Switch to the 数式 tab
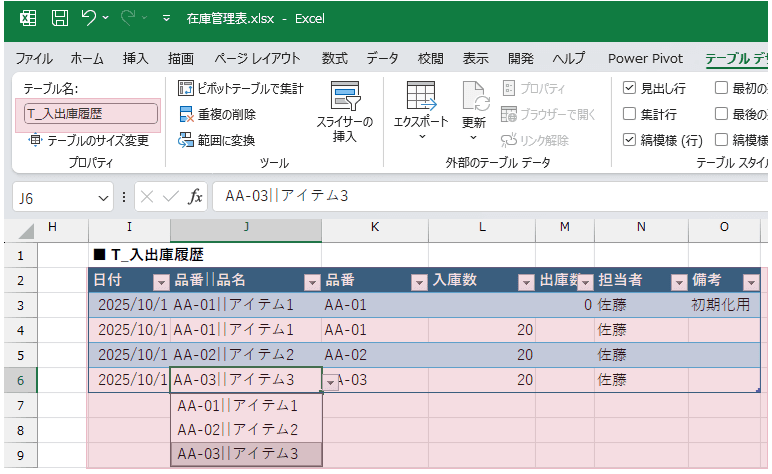This screenshot has height=474, width=772. [335, 59]
